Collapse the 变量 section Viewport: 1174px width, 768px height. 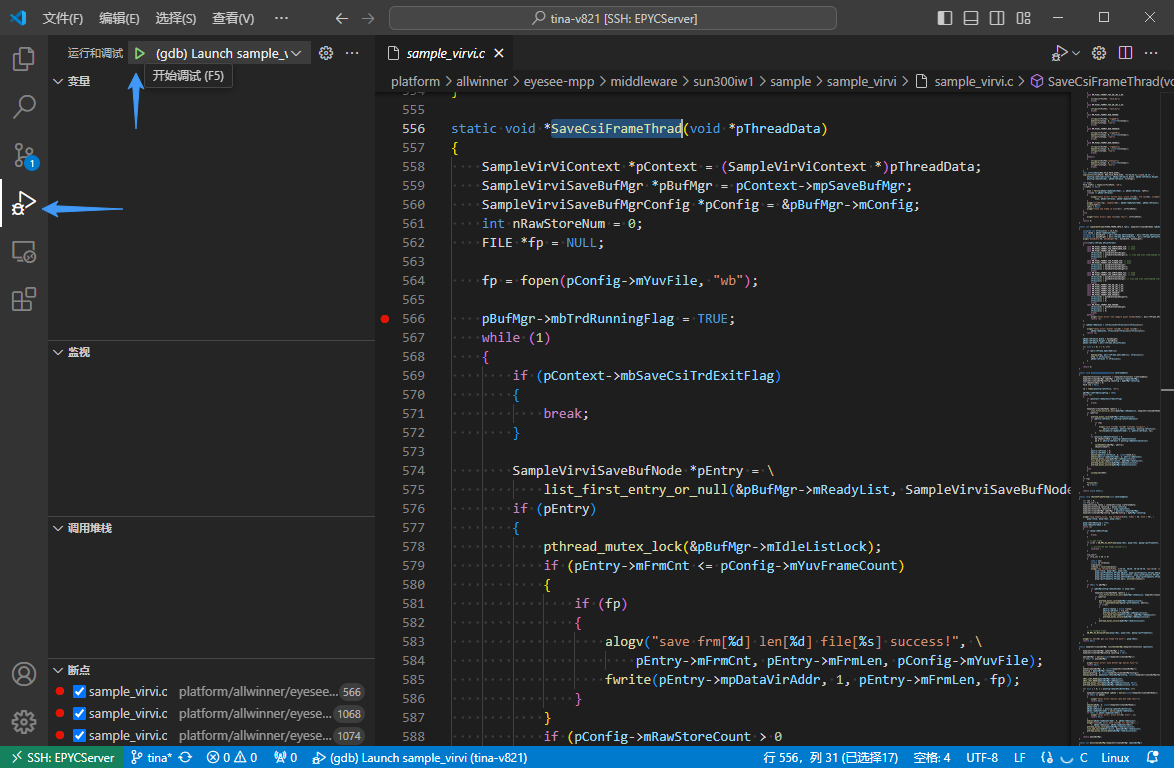78,81
